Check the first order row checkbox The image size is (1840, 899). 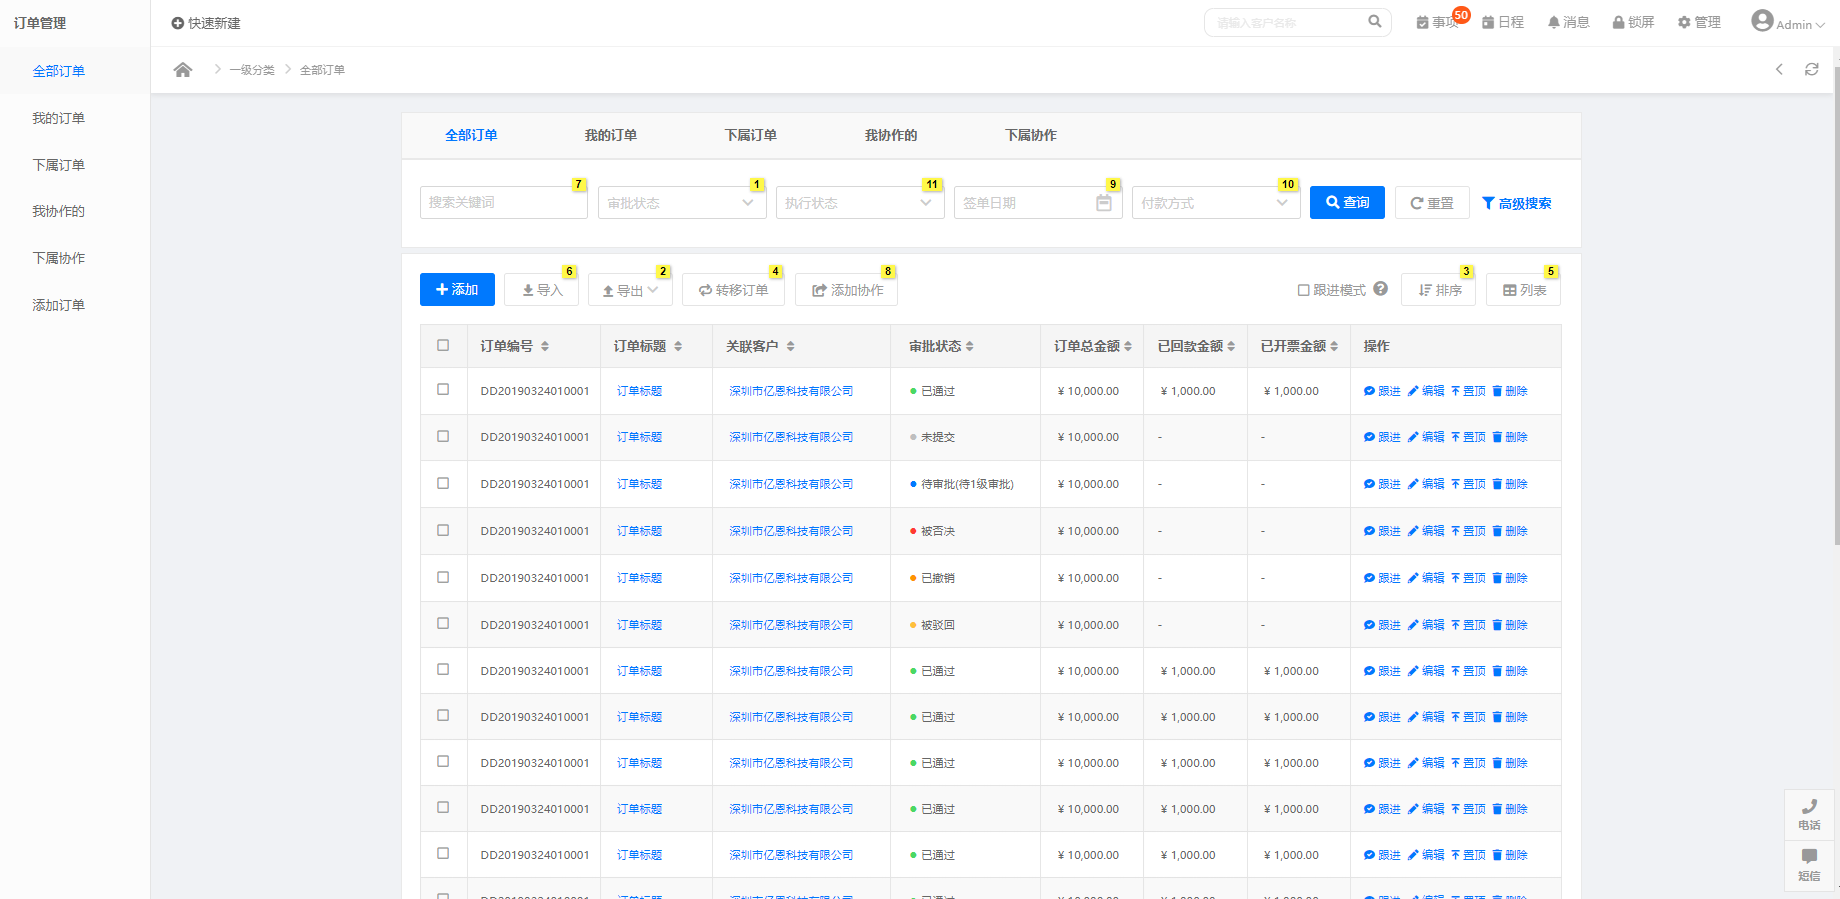tap(443, 390)
